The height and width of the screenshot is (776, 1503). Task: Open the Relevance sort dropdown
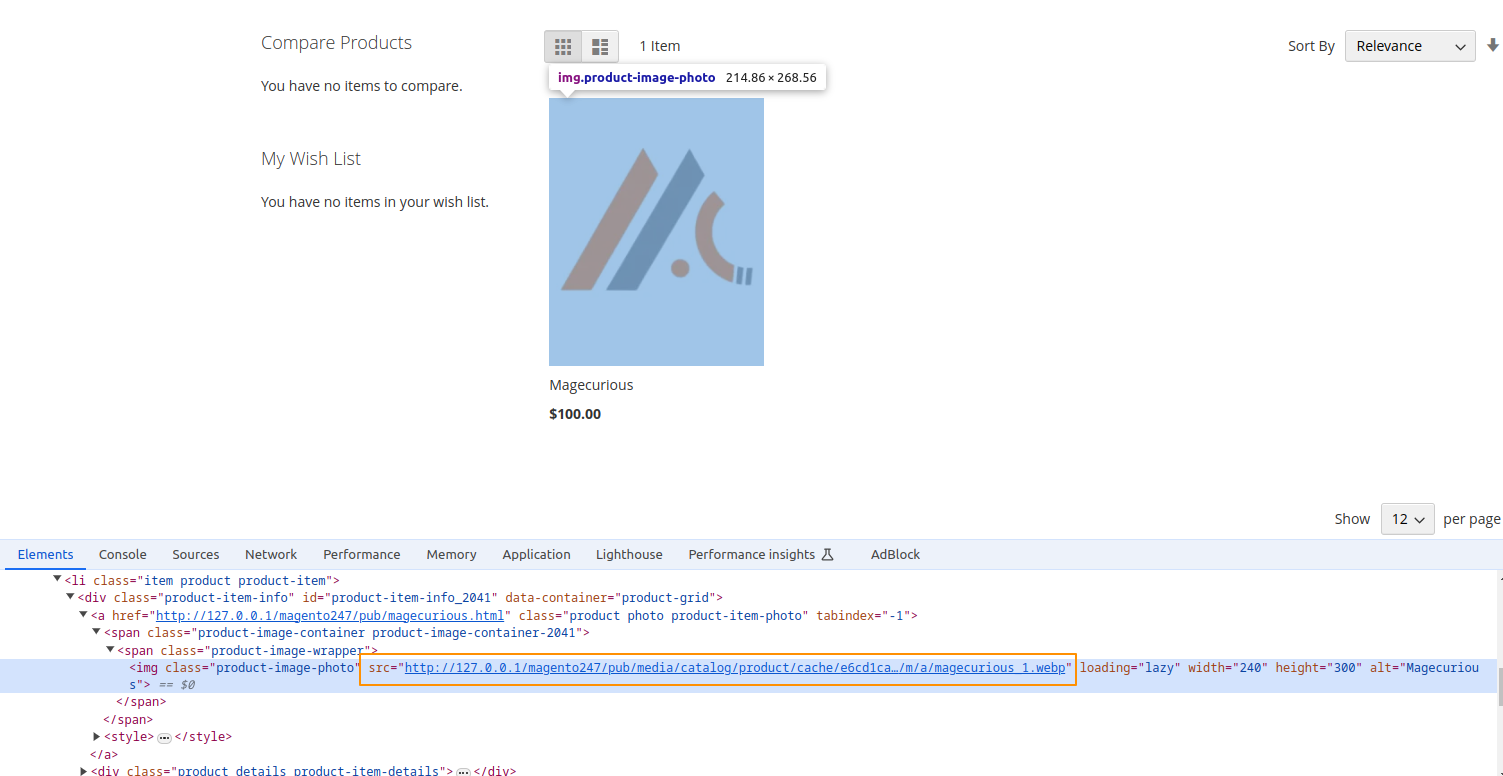point(1409,46)
